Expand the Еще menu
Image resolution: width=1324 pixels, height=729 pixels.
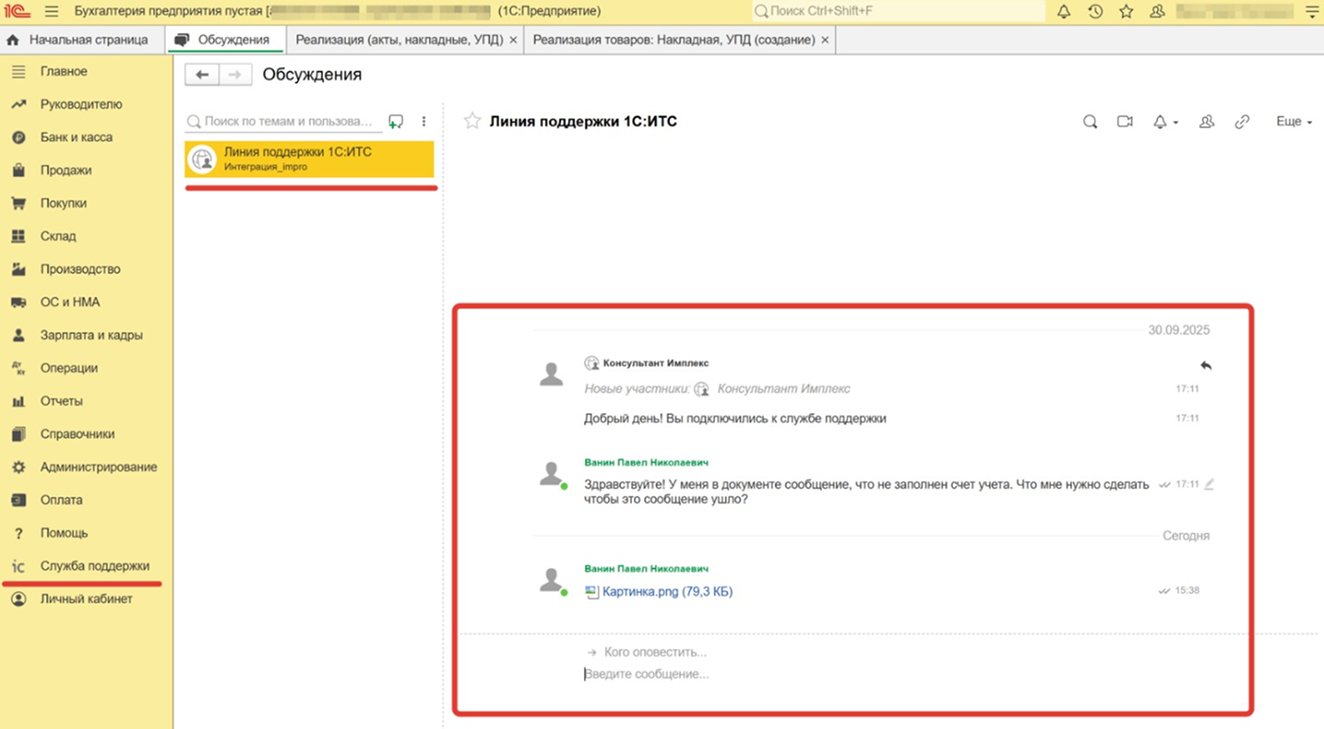(1294, 122)
